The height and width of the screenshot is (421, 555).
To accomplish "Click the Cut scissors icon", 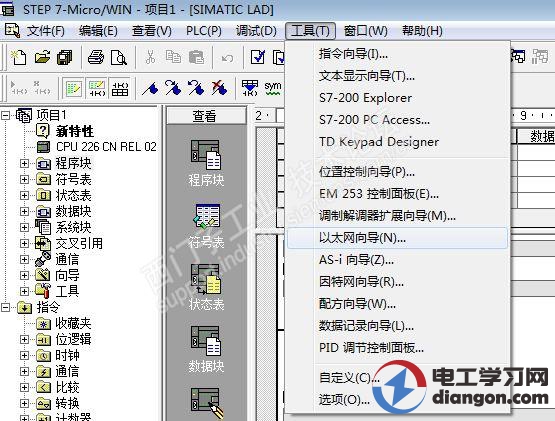I will 150,57.
